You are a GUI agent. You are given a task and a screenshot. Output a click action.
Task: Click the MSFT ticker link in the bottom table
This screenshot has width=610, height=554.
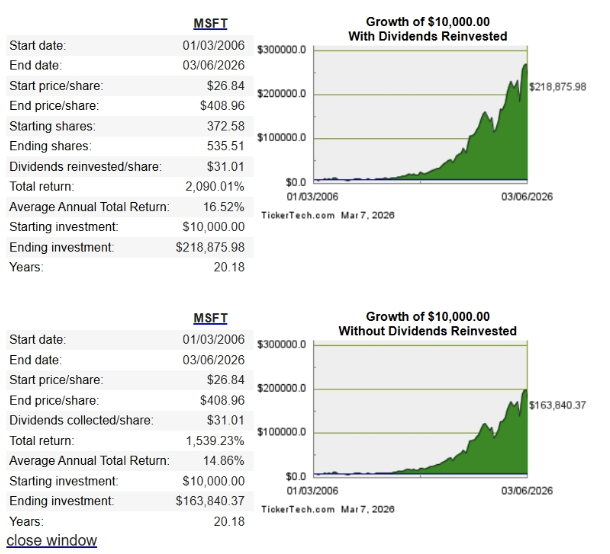coord(208,318)
